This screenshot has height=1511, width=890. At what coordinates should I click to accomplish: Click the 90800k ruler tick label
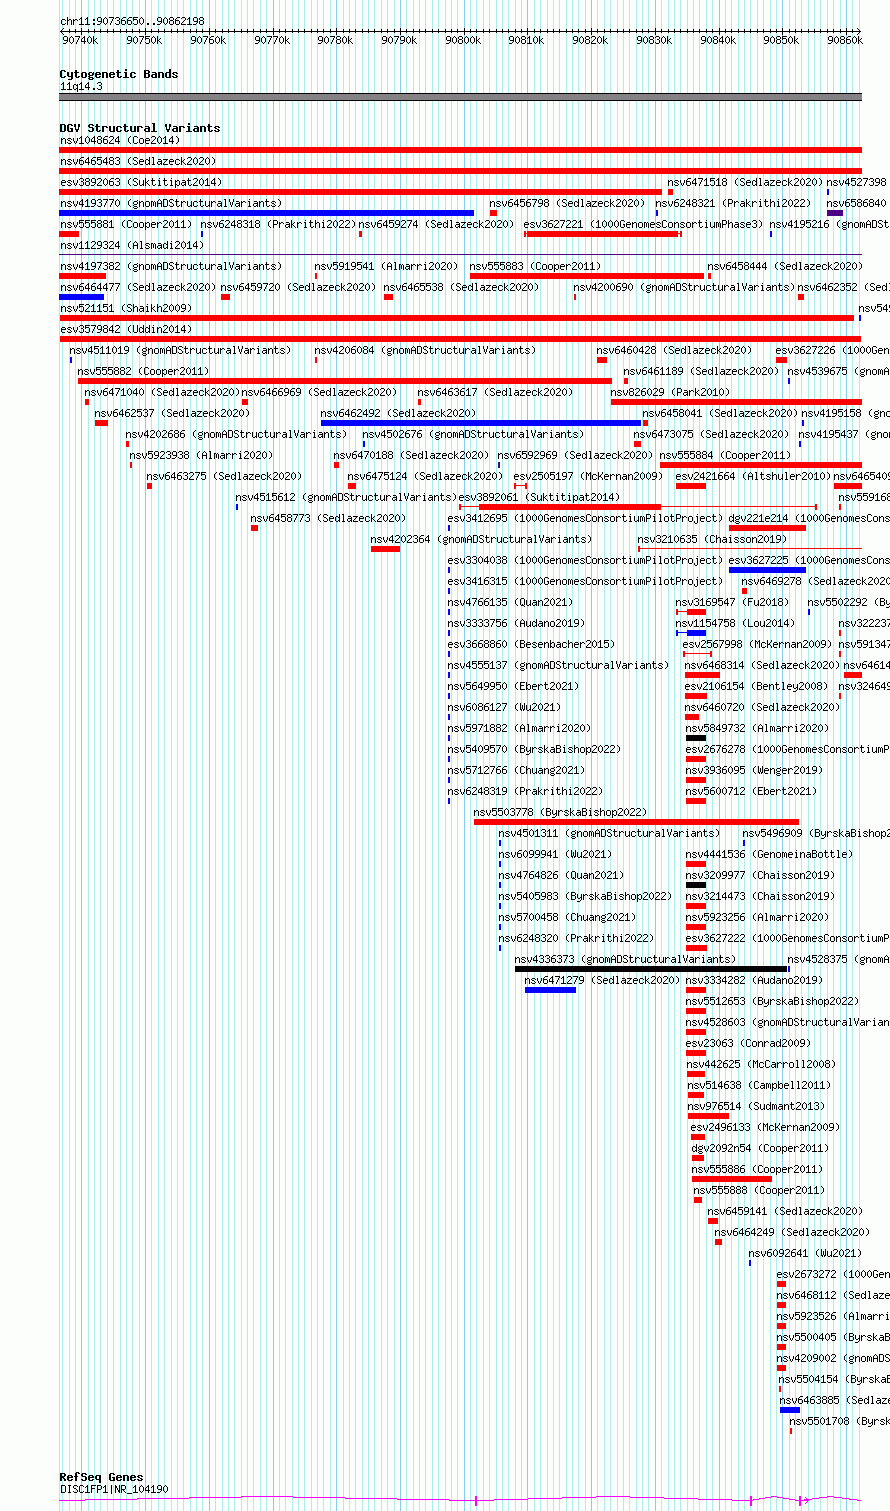[x=463, y=40]
